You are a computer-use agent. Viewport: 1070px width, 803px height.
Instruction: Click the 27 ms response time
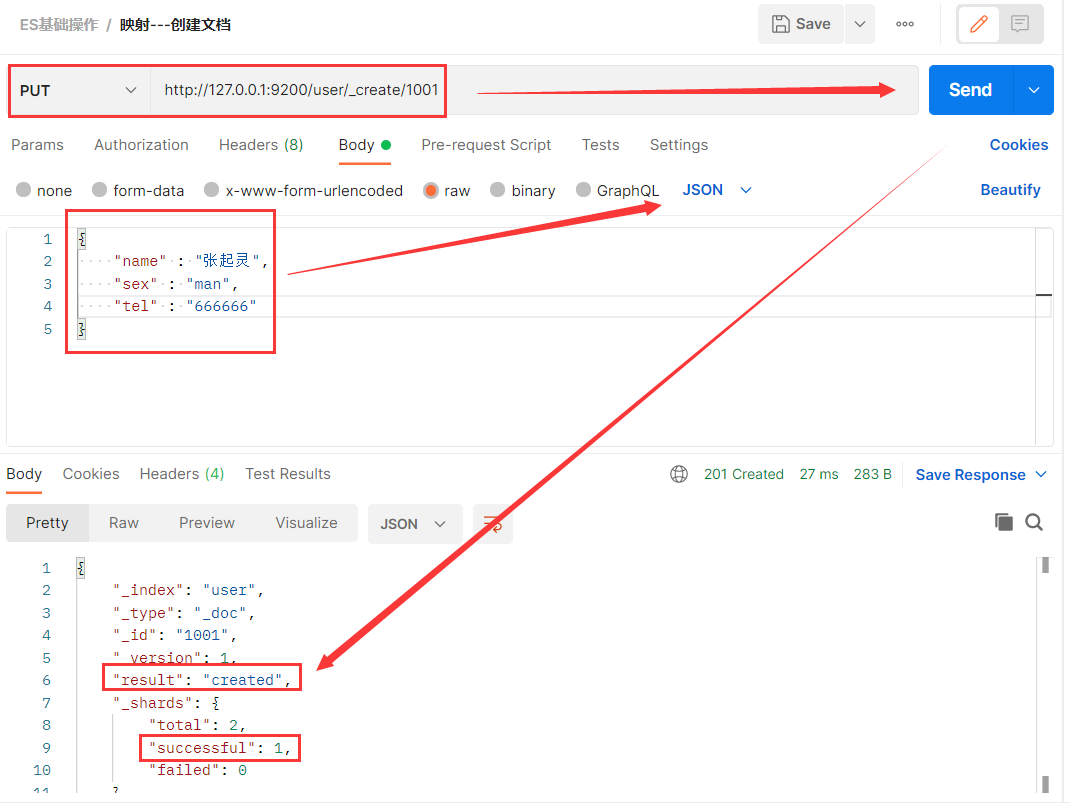[819, 474]
